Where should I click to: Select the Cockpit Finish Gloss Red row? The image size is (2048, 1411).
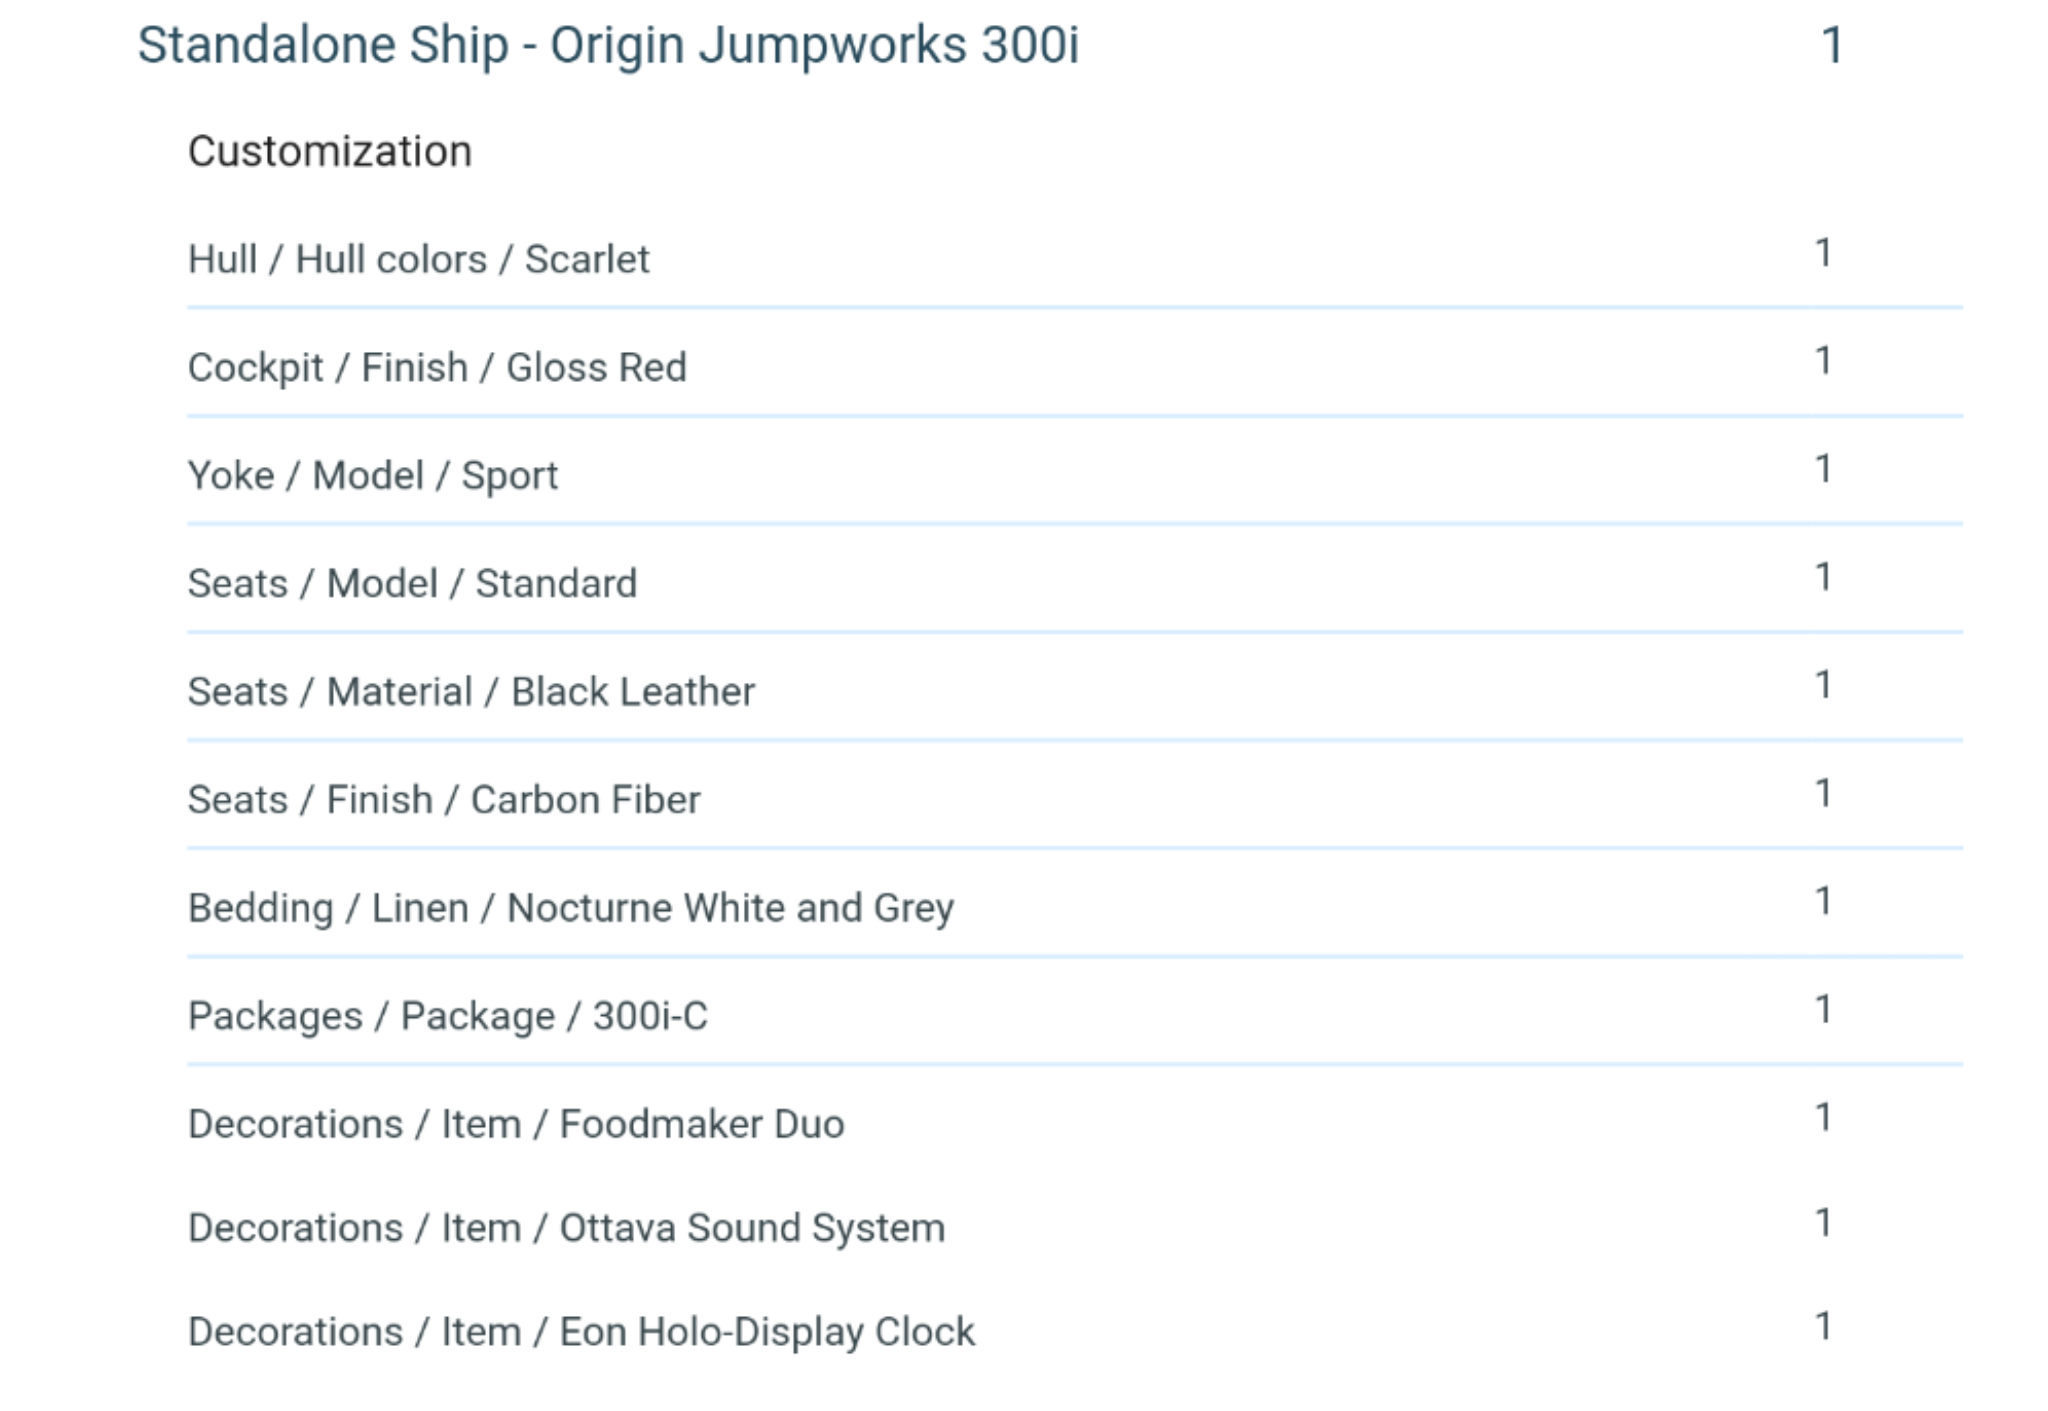pyautogui.click(x=437, y=368)
